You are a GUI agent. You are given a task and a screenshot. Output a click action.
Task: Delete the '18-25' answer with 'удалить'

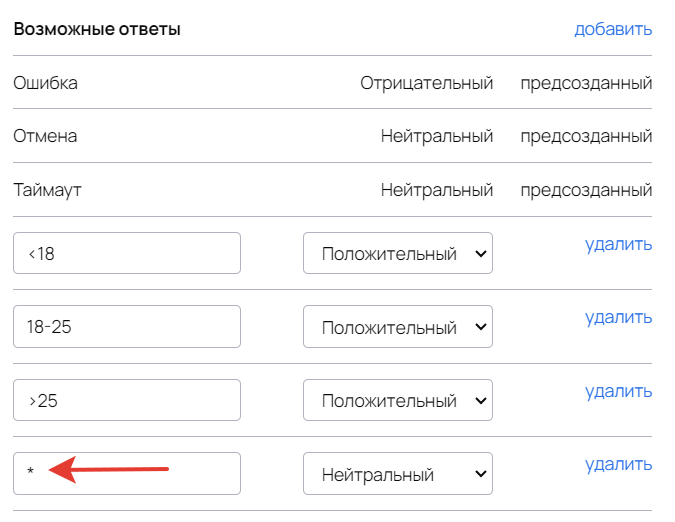point(618,318)
